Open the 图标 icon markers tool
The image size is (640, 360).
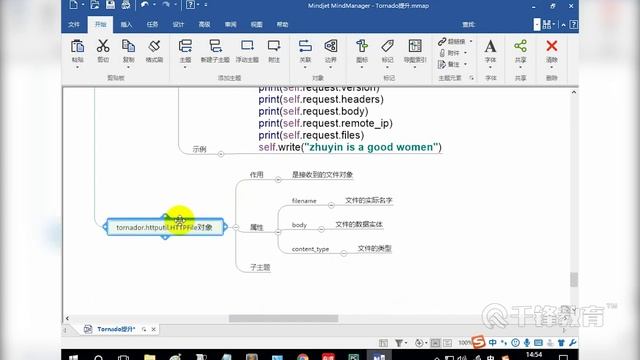(x=362, y=46)
